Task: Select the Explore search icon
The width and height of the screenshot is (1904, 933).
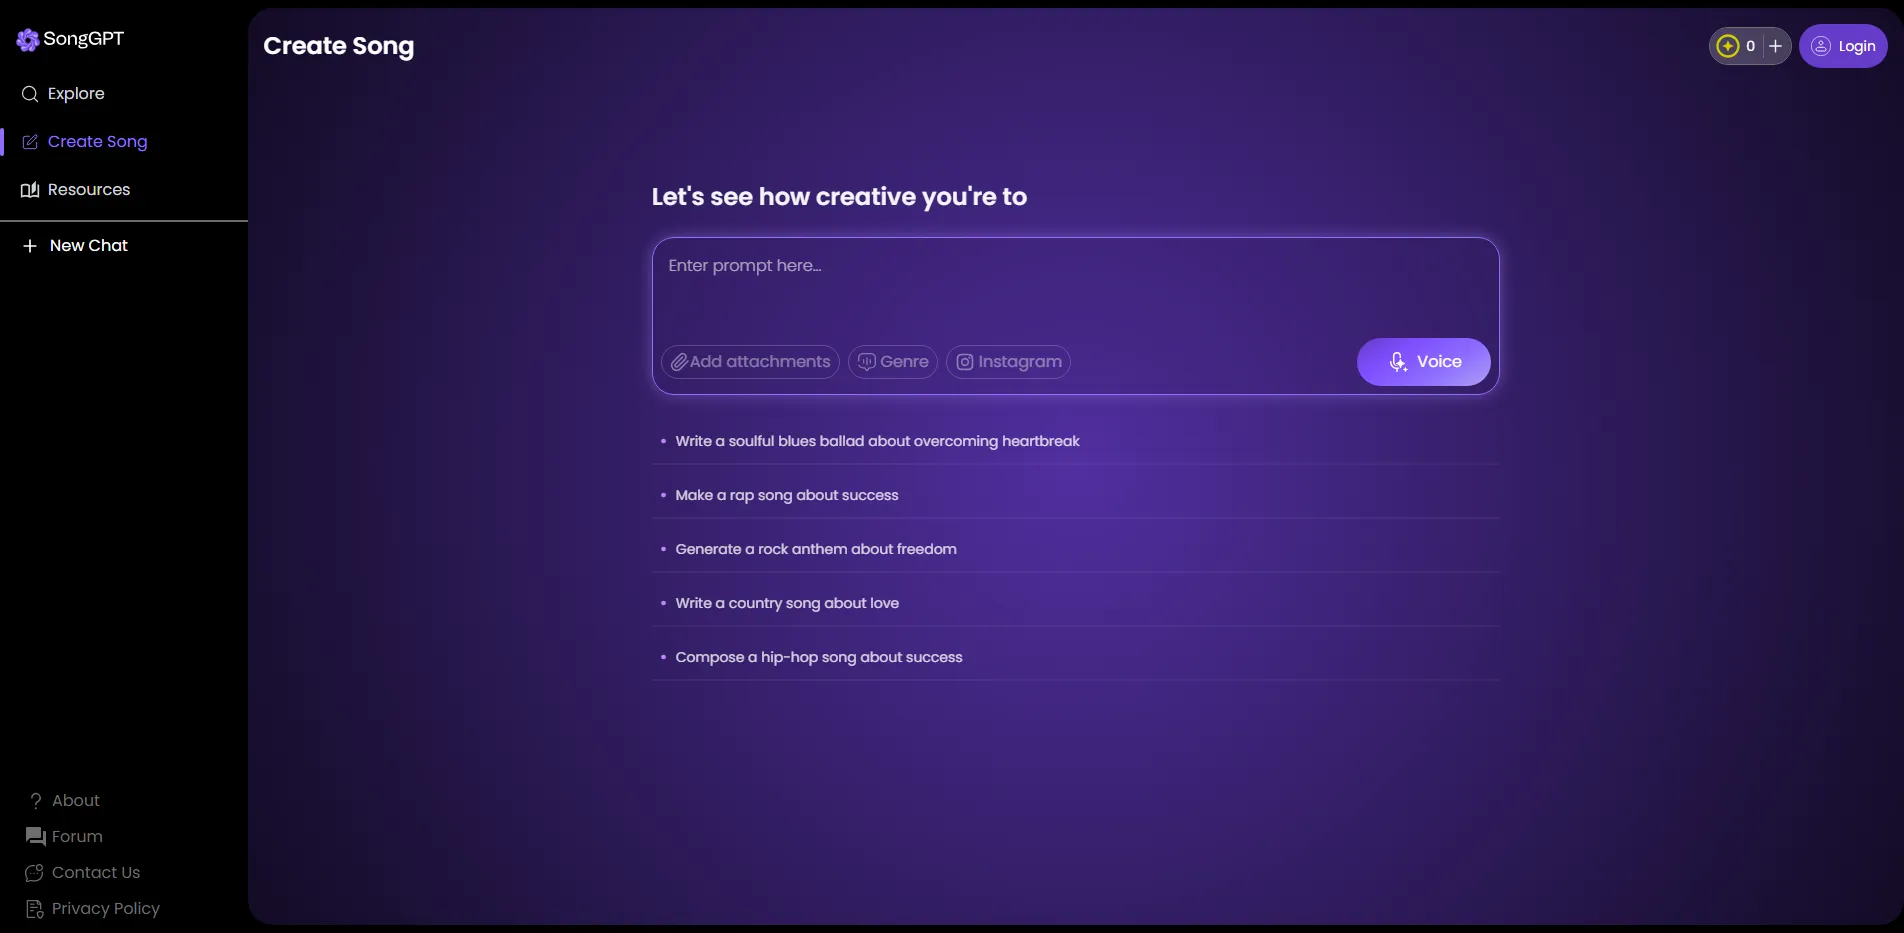Action: [29, 93]
